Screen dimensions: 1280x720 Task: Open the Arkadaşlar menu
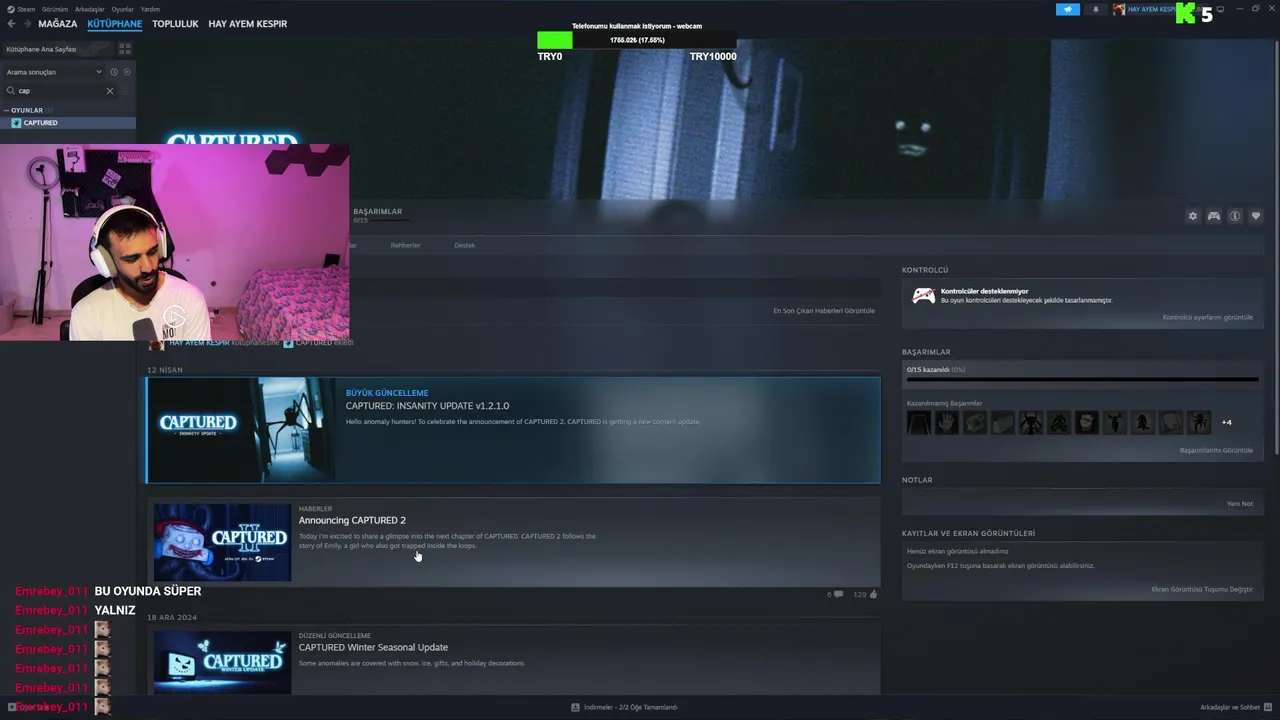[x=89, y=9]
